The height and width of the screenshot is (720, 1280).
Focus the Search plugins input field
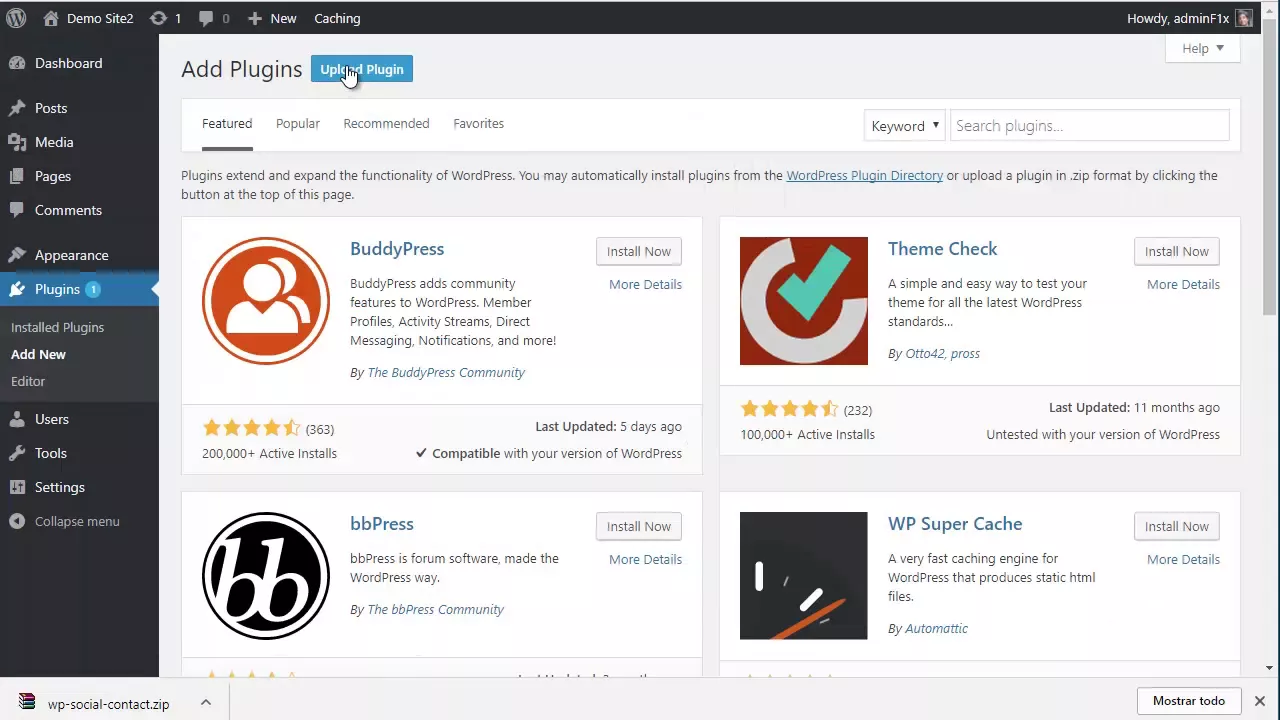[1089, 126]
